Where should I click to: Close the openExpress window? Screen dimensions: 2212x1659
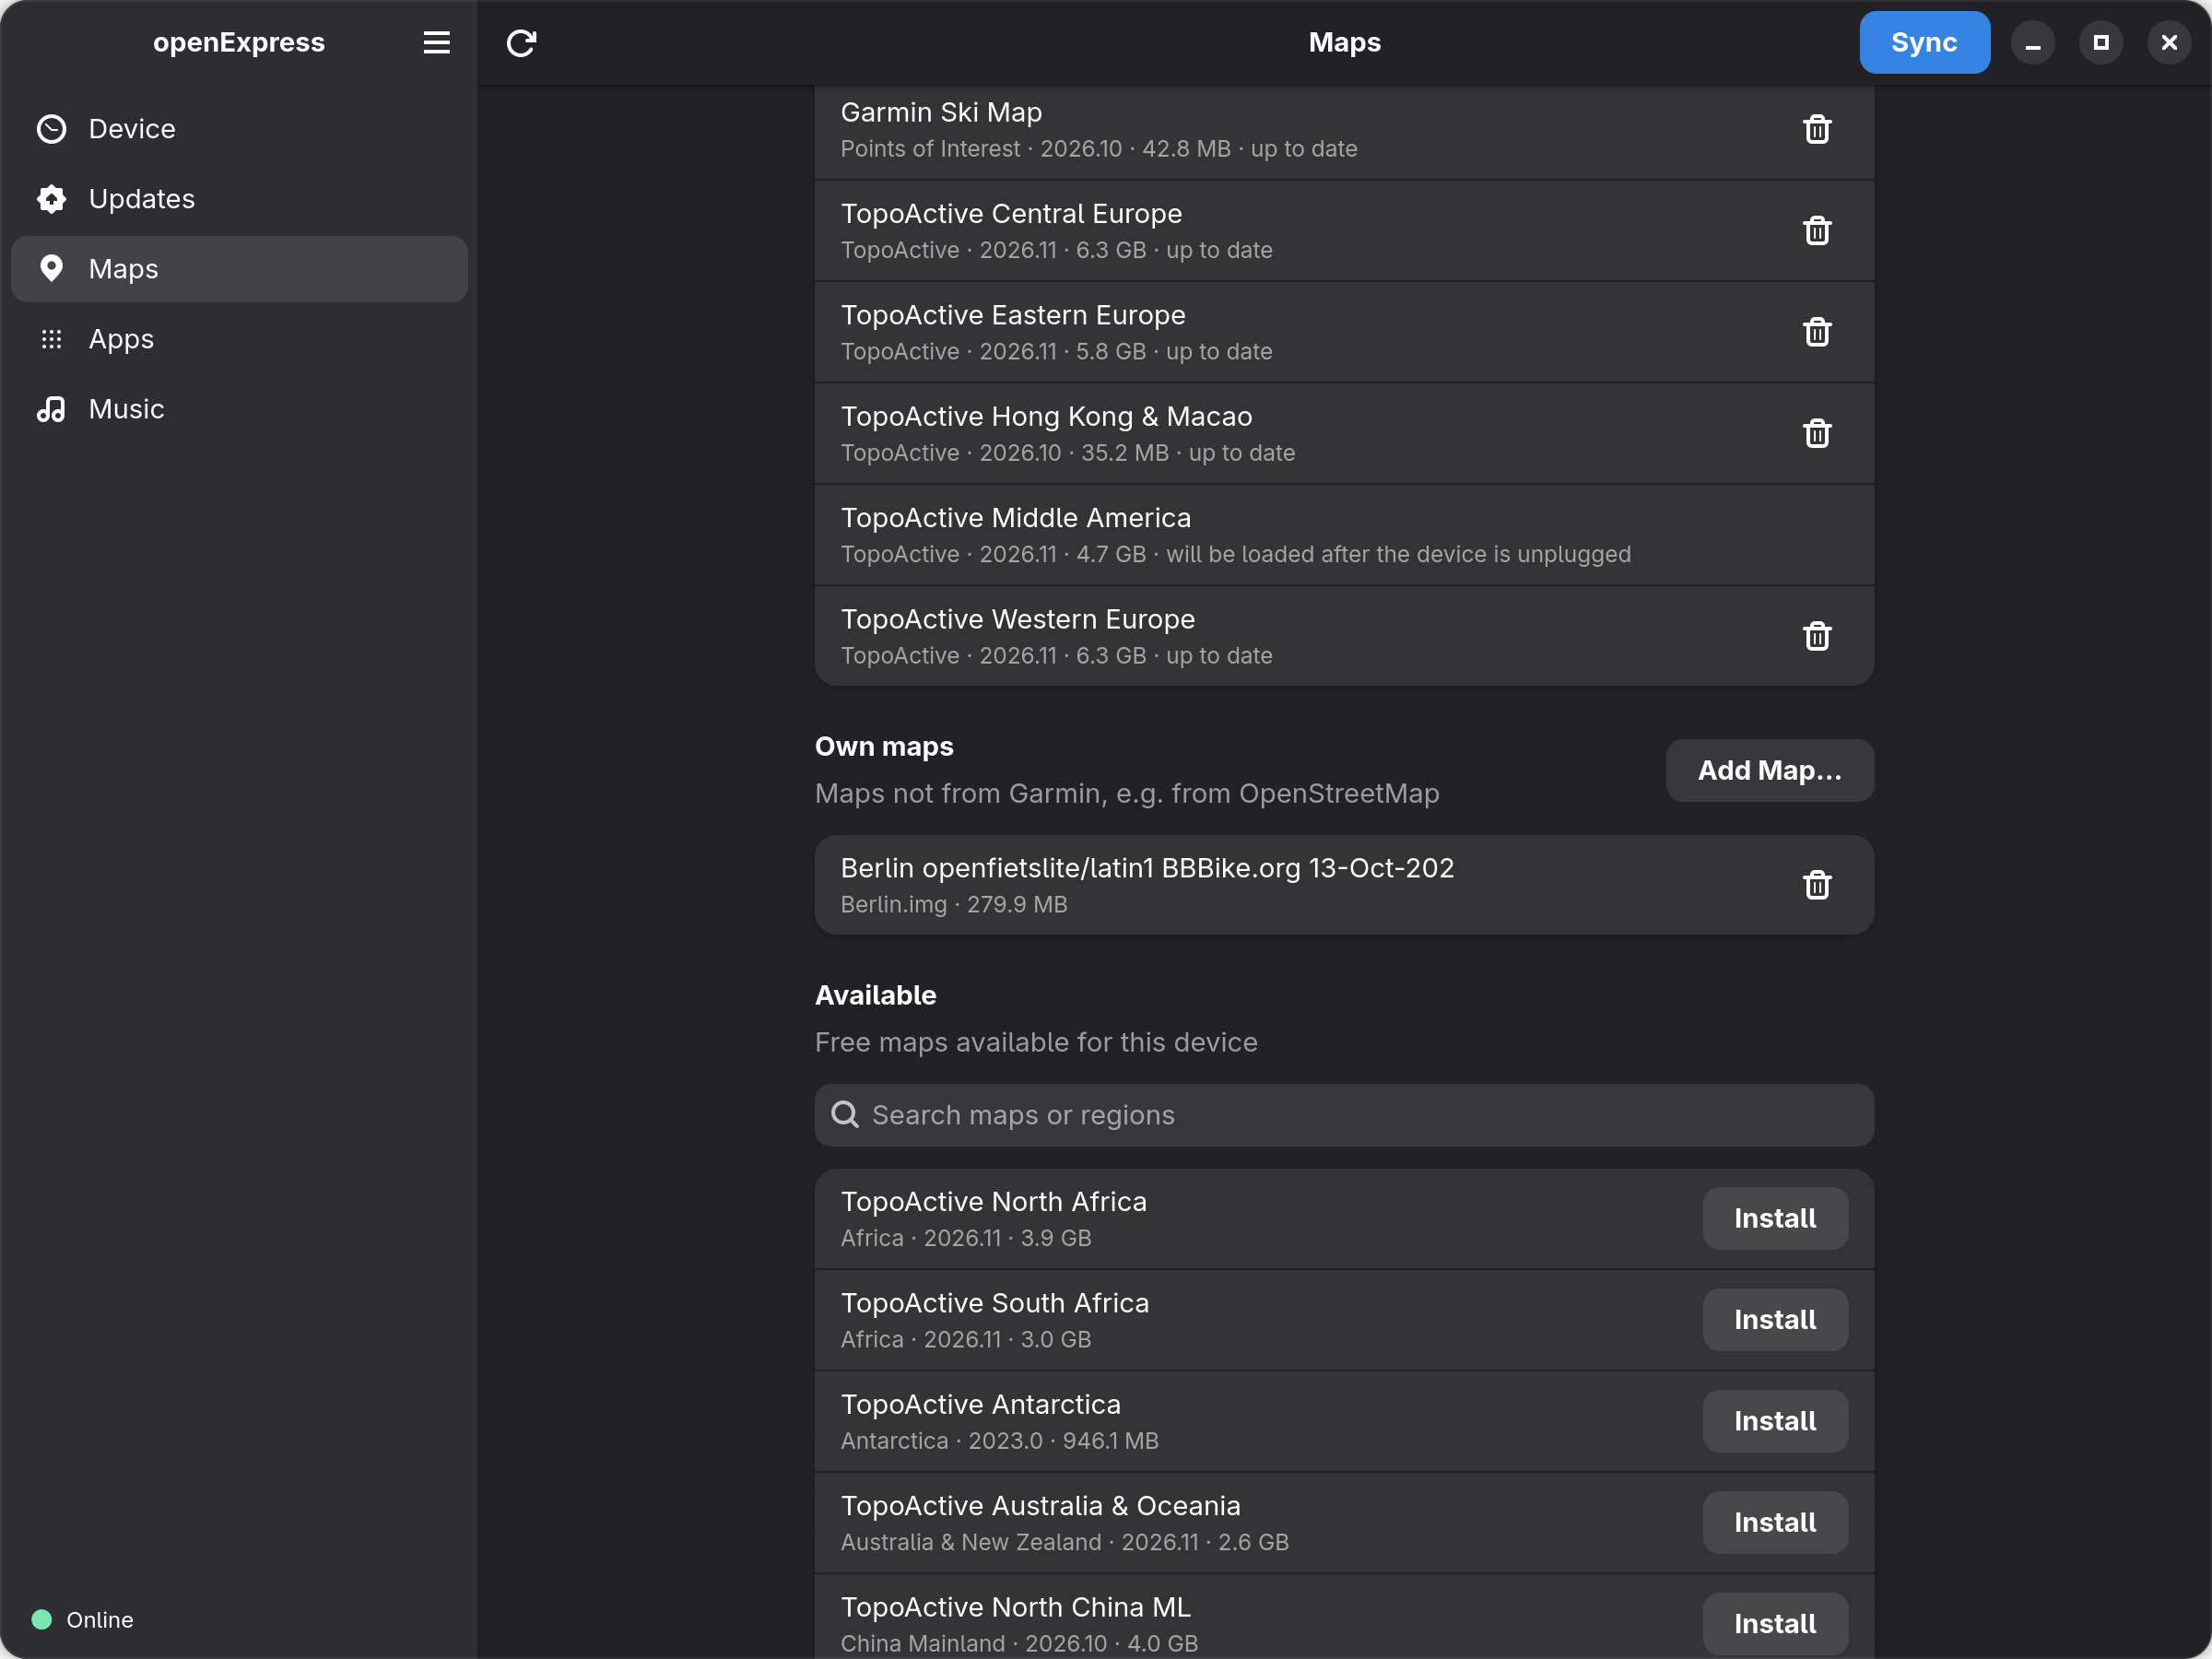[2169, 43]
